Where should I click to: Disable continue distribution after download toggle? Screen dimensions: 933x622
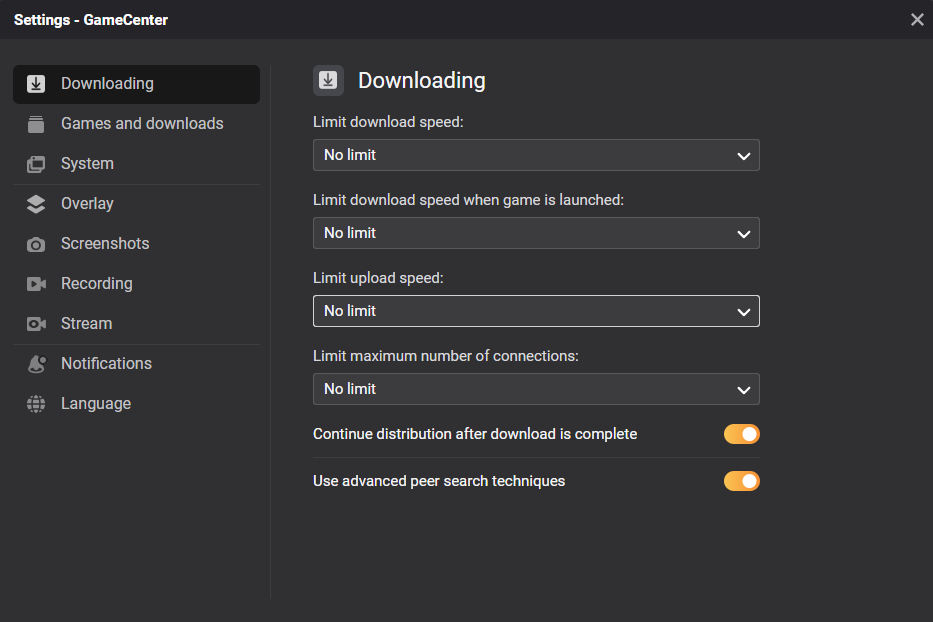point(741,434)
